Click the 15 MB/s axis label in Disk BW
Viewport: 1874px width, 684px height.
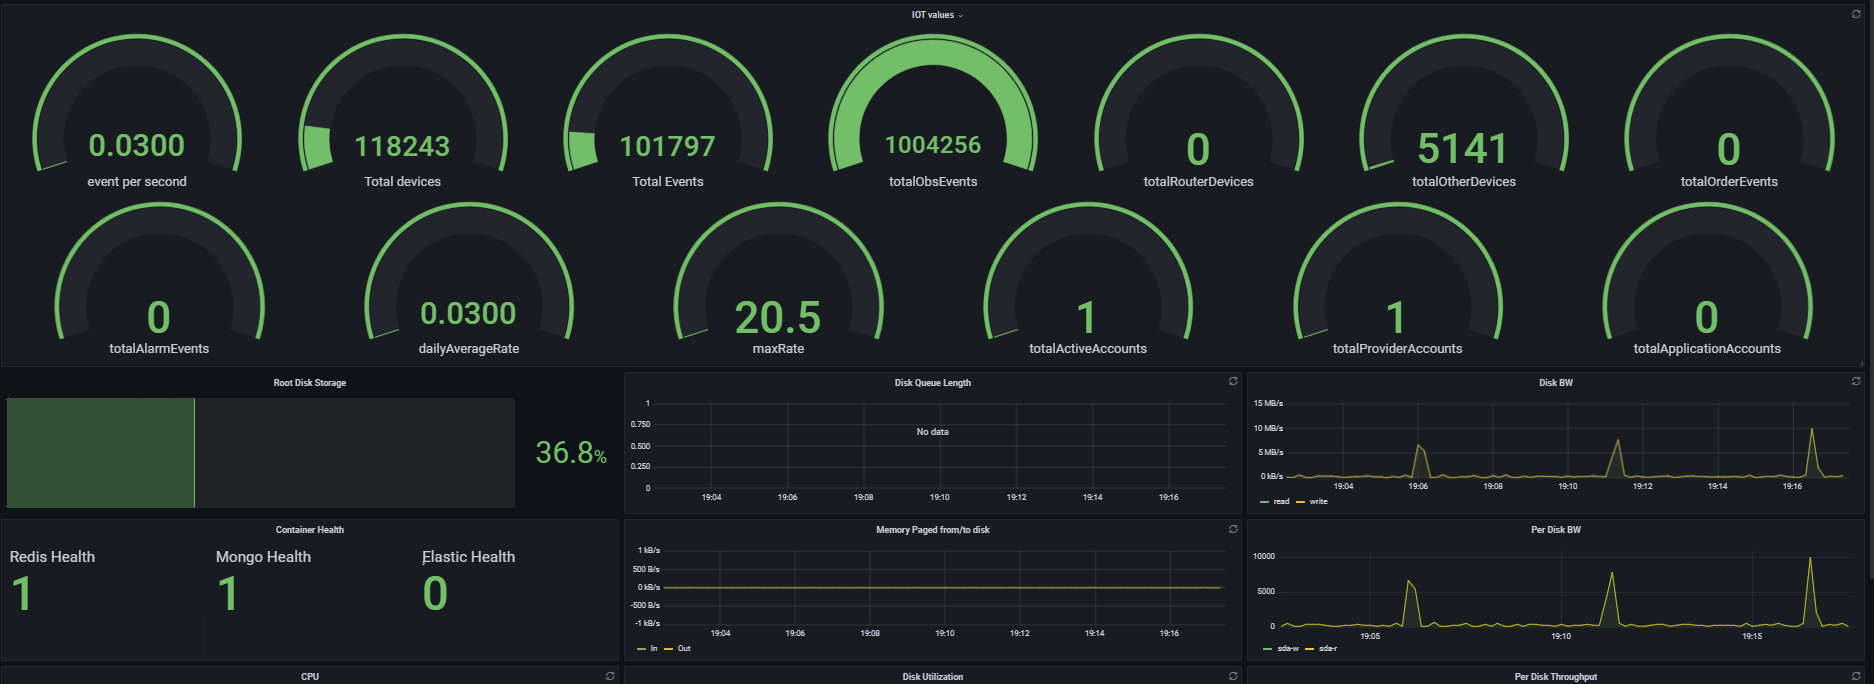(x=1268, y=404)
